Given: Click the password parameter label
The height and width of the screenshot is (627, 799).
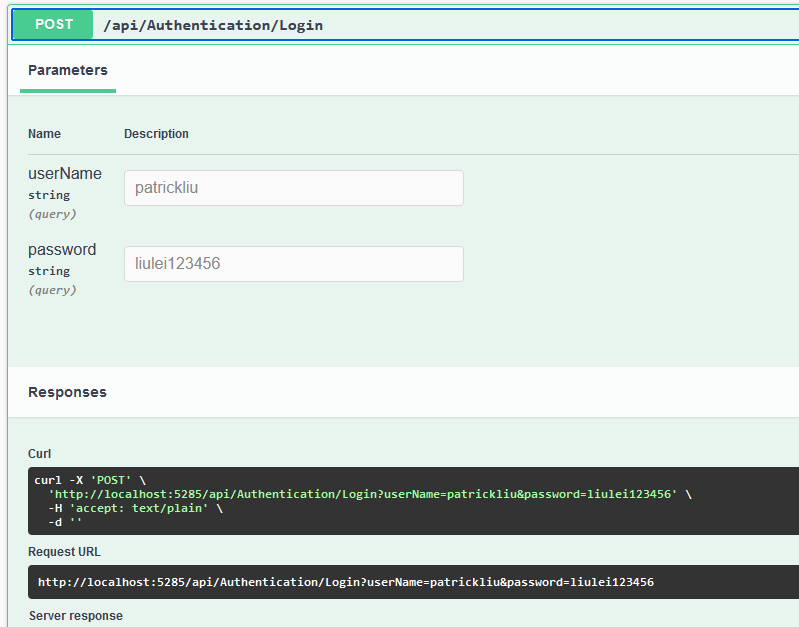Looking at the screenshot, I should (x=62, y=250).
